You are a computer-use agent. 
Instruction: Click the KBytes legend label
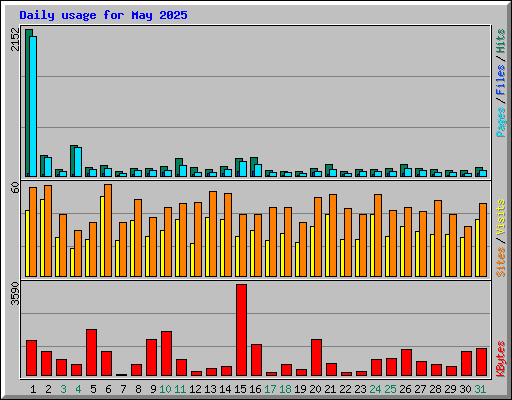tap(501, 359)
